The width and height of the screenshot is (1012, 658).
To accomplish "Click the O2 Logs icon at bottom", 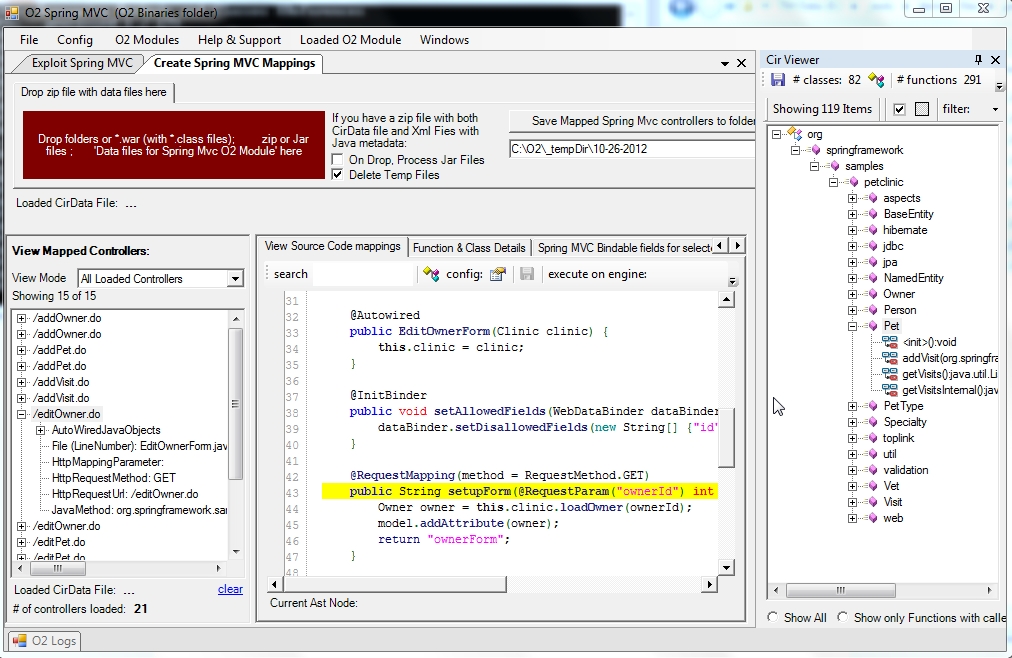I will tap(20, 641).
